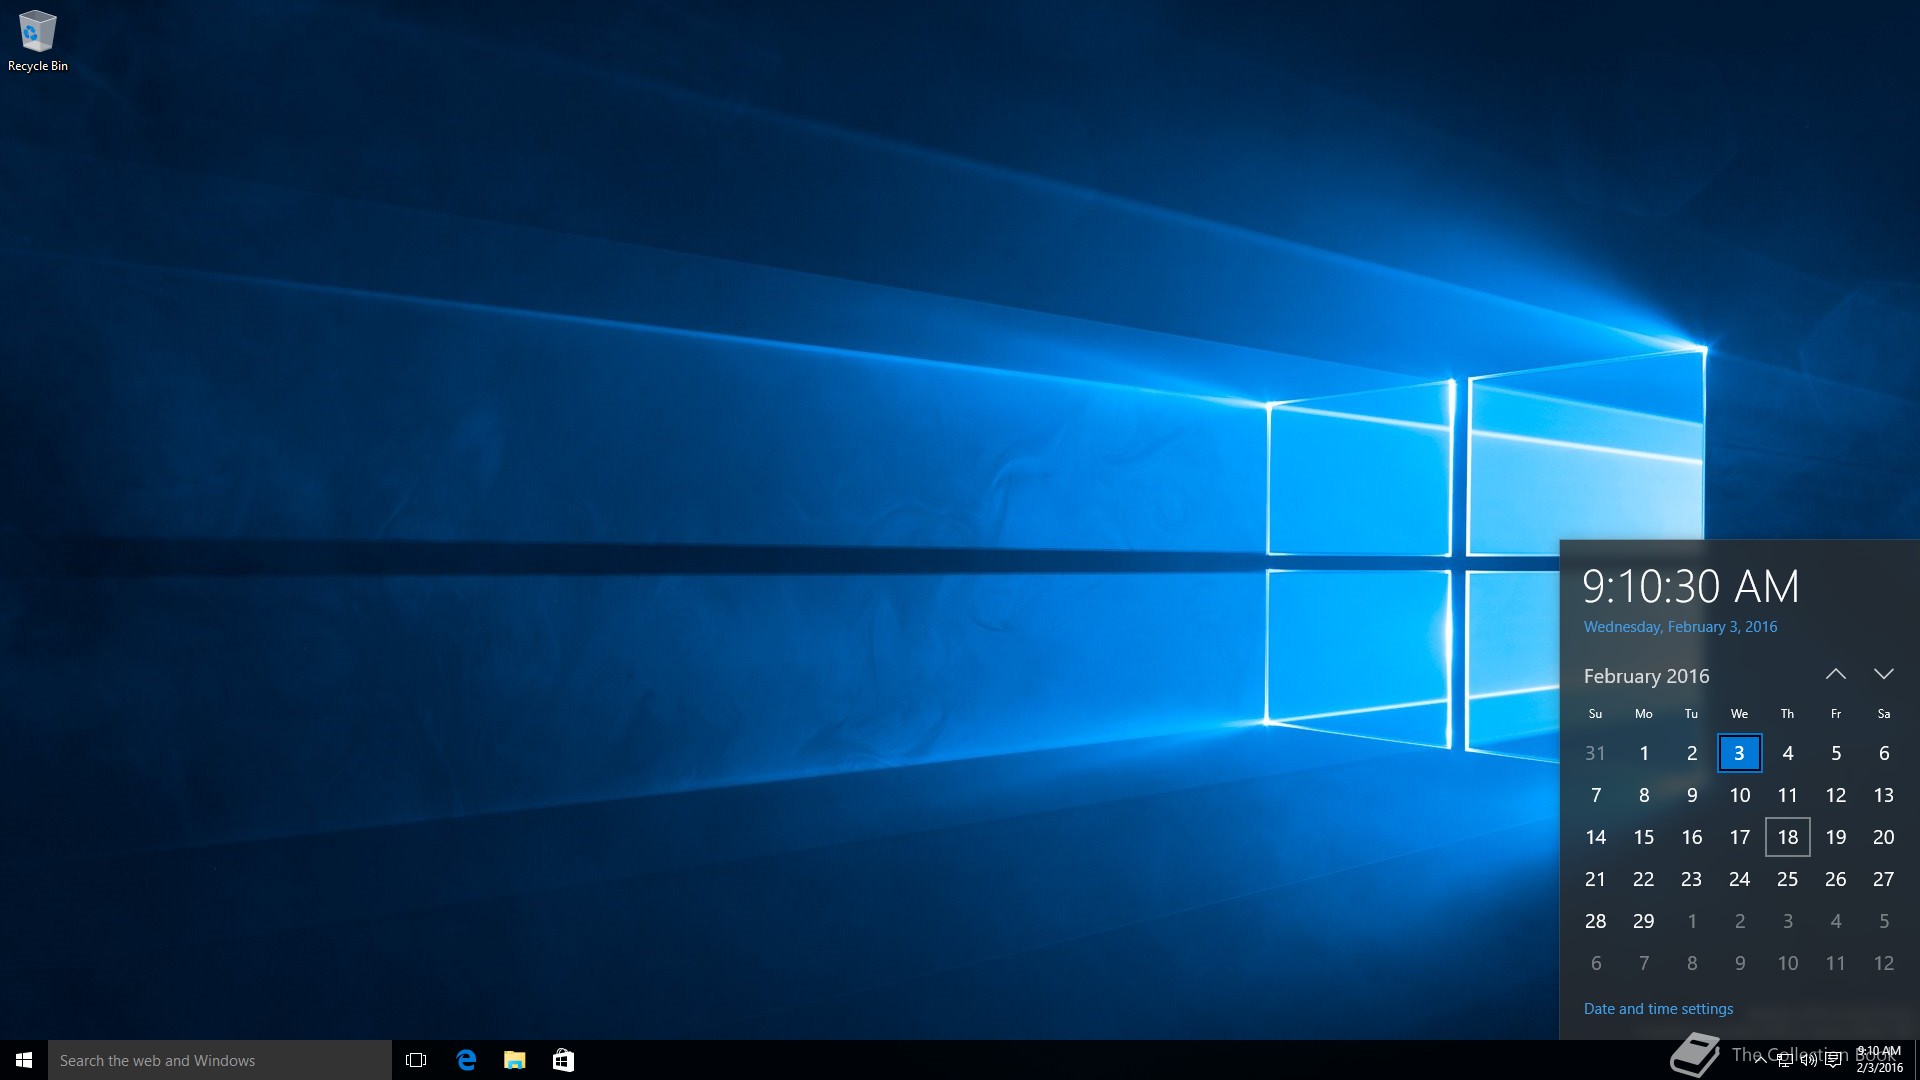Viewport: 1920px width, 1080px height.
Task: Select February 29 in the calendar
Action: tap(1643, 921)
